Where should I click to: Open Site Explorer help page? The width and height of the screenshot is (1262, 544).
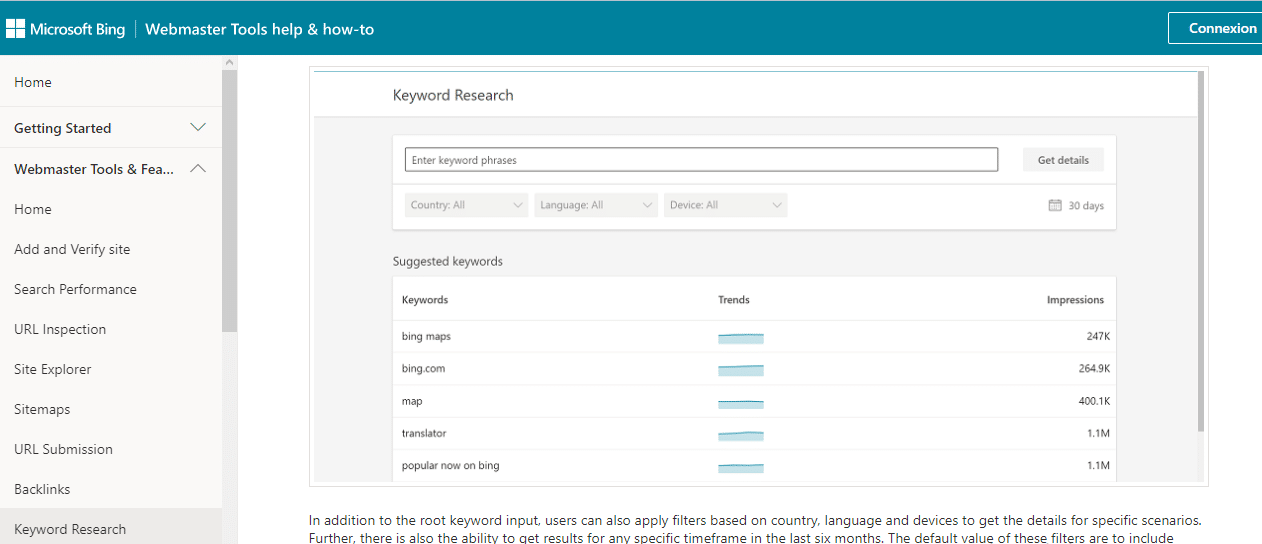[x=52, y=369]
